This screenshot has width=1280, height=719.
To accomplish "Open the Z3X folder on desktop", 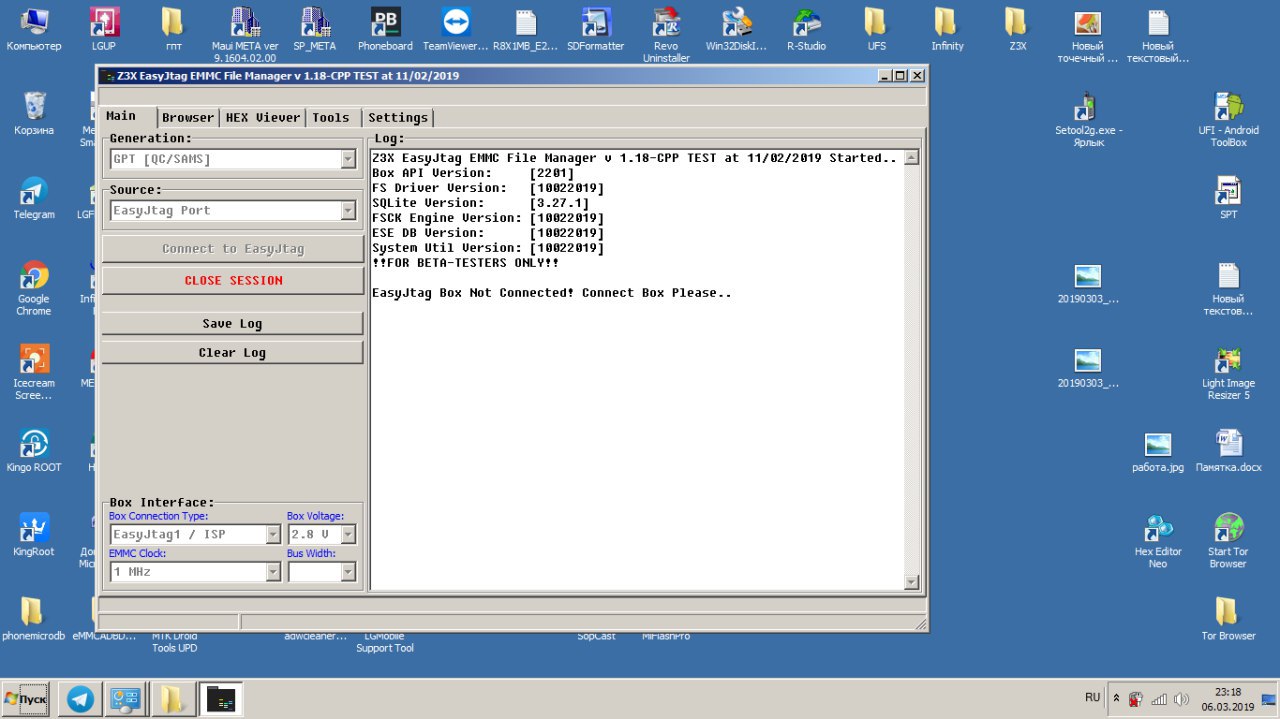I will [1017, 30].
